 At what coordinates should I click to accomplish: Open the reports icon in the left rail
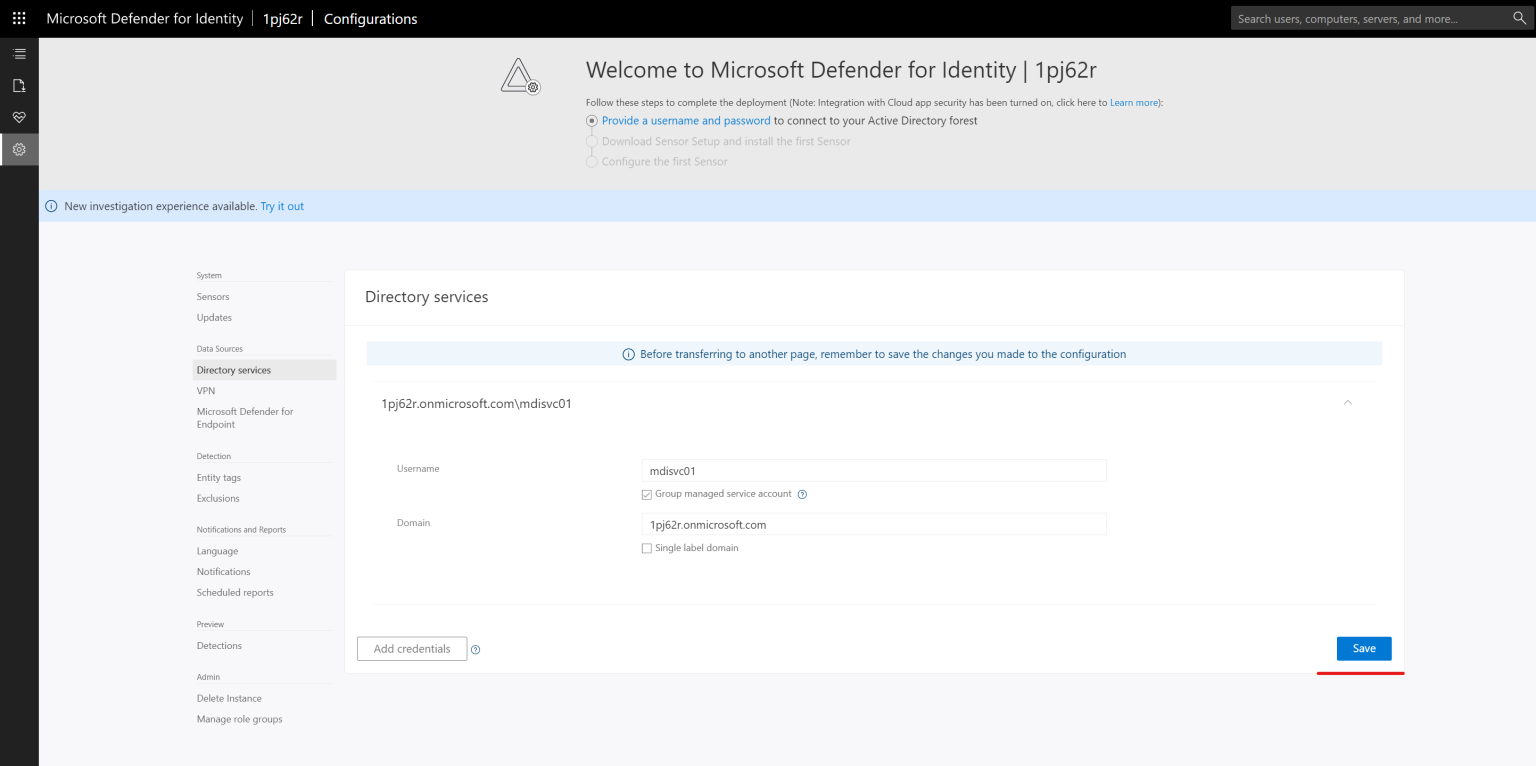19,85
